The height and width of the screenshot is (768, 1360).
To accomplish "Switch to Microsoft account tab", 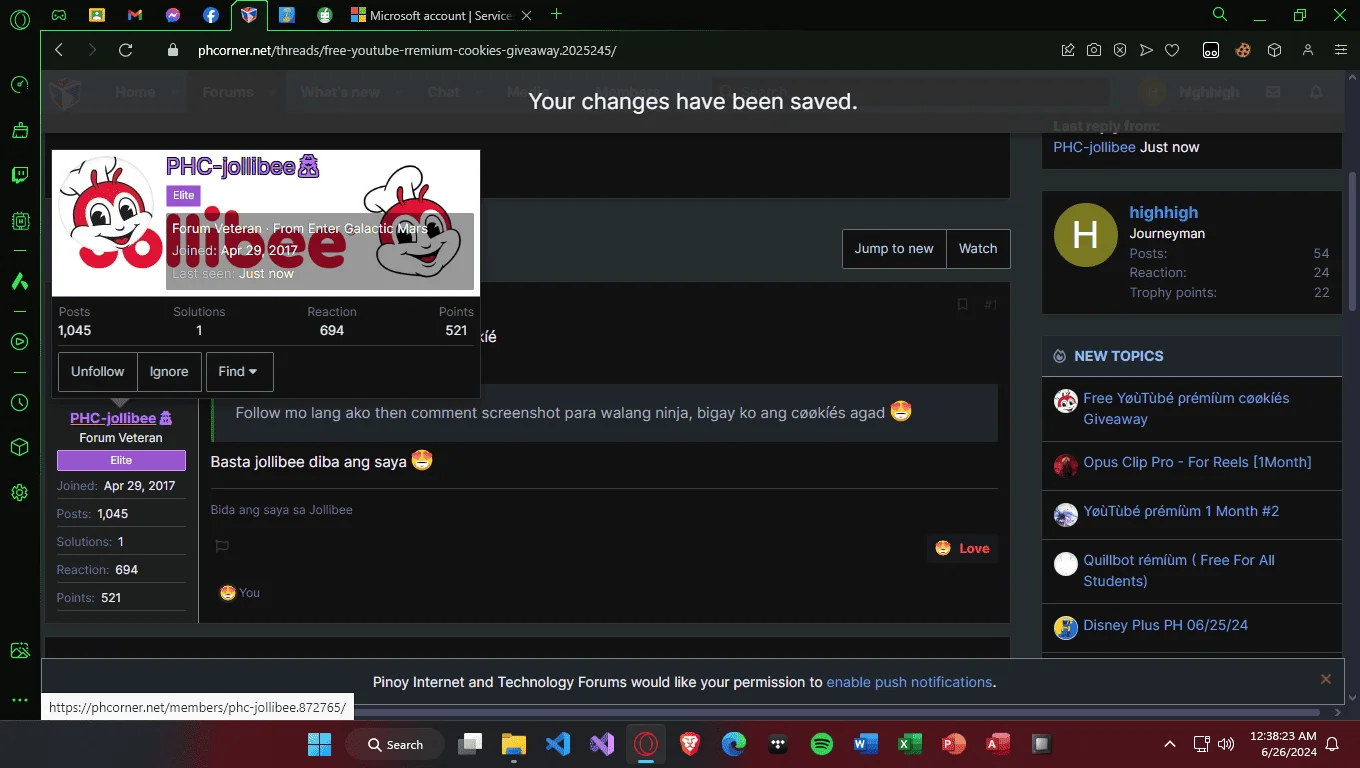I will pos(443,15).
